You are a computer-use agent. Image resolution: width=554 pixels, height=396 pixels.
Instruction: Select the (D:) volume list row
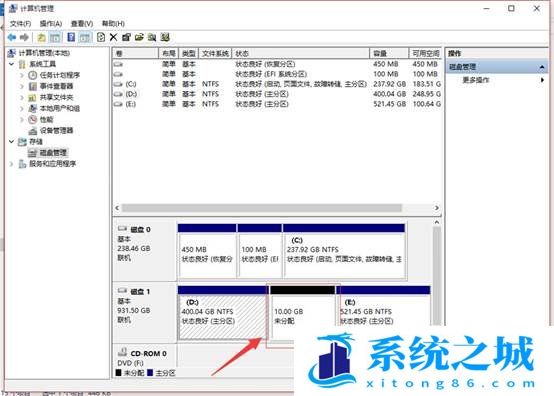[x=277, y=94]
